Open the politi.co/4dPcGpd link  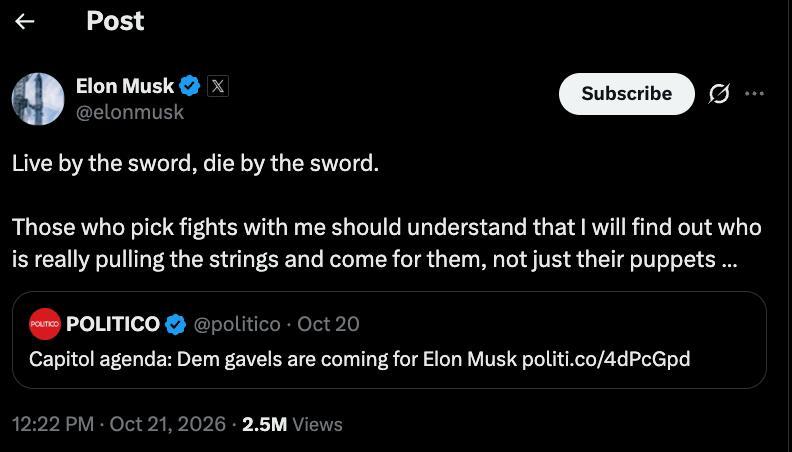(606, 359)
